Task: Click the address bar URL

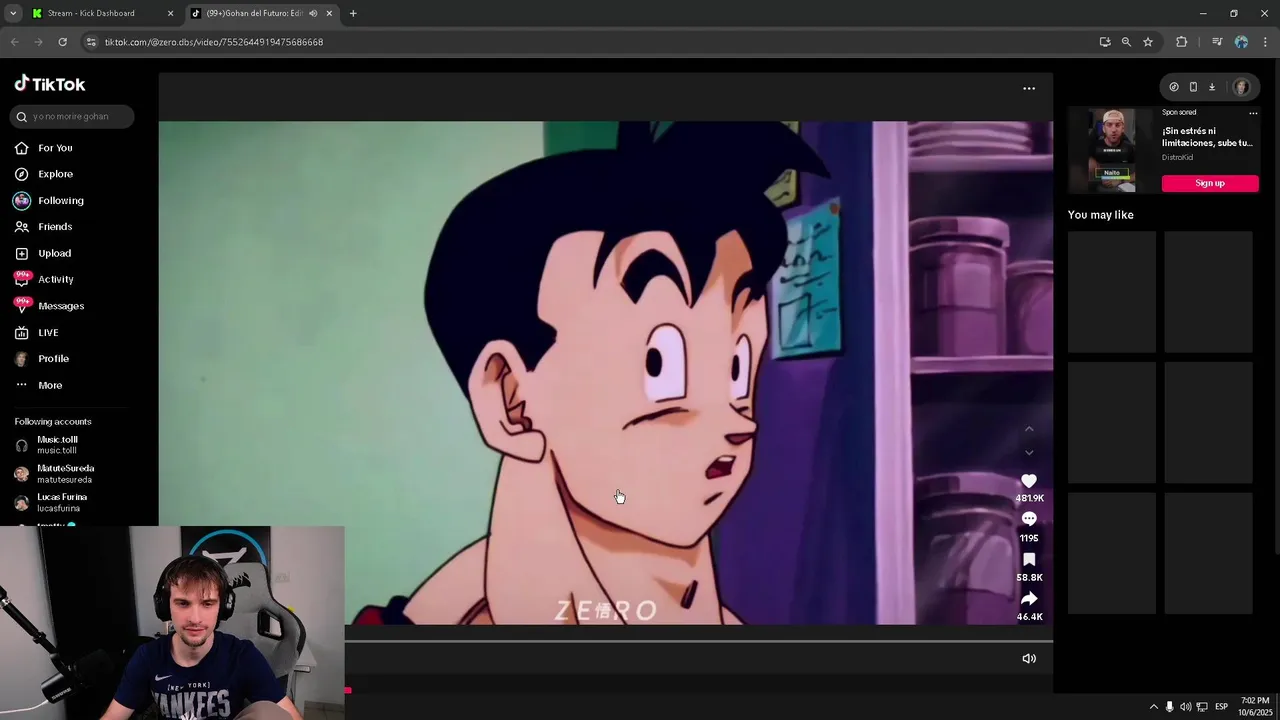Action: 214,42
